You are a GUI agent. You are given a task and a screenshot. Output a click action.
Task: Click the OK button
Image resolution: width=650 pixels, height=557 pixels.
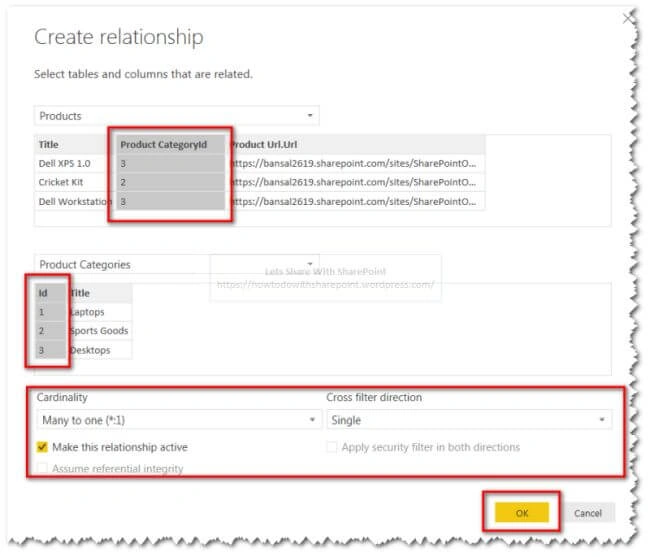point(522,513)
